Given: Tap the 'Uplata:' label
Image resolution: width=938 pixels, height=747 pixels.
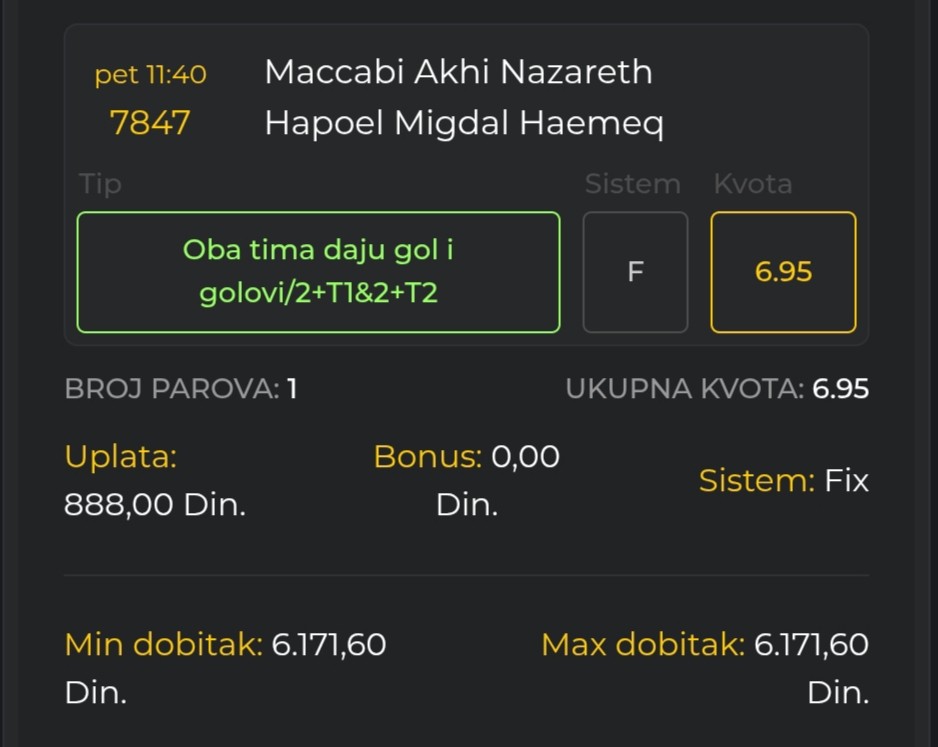Looking at the screenshot, I should coord(120,457).
